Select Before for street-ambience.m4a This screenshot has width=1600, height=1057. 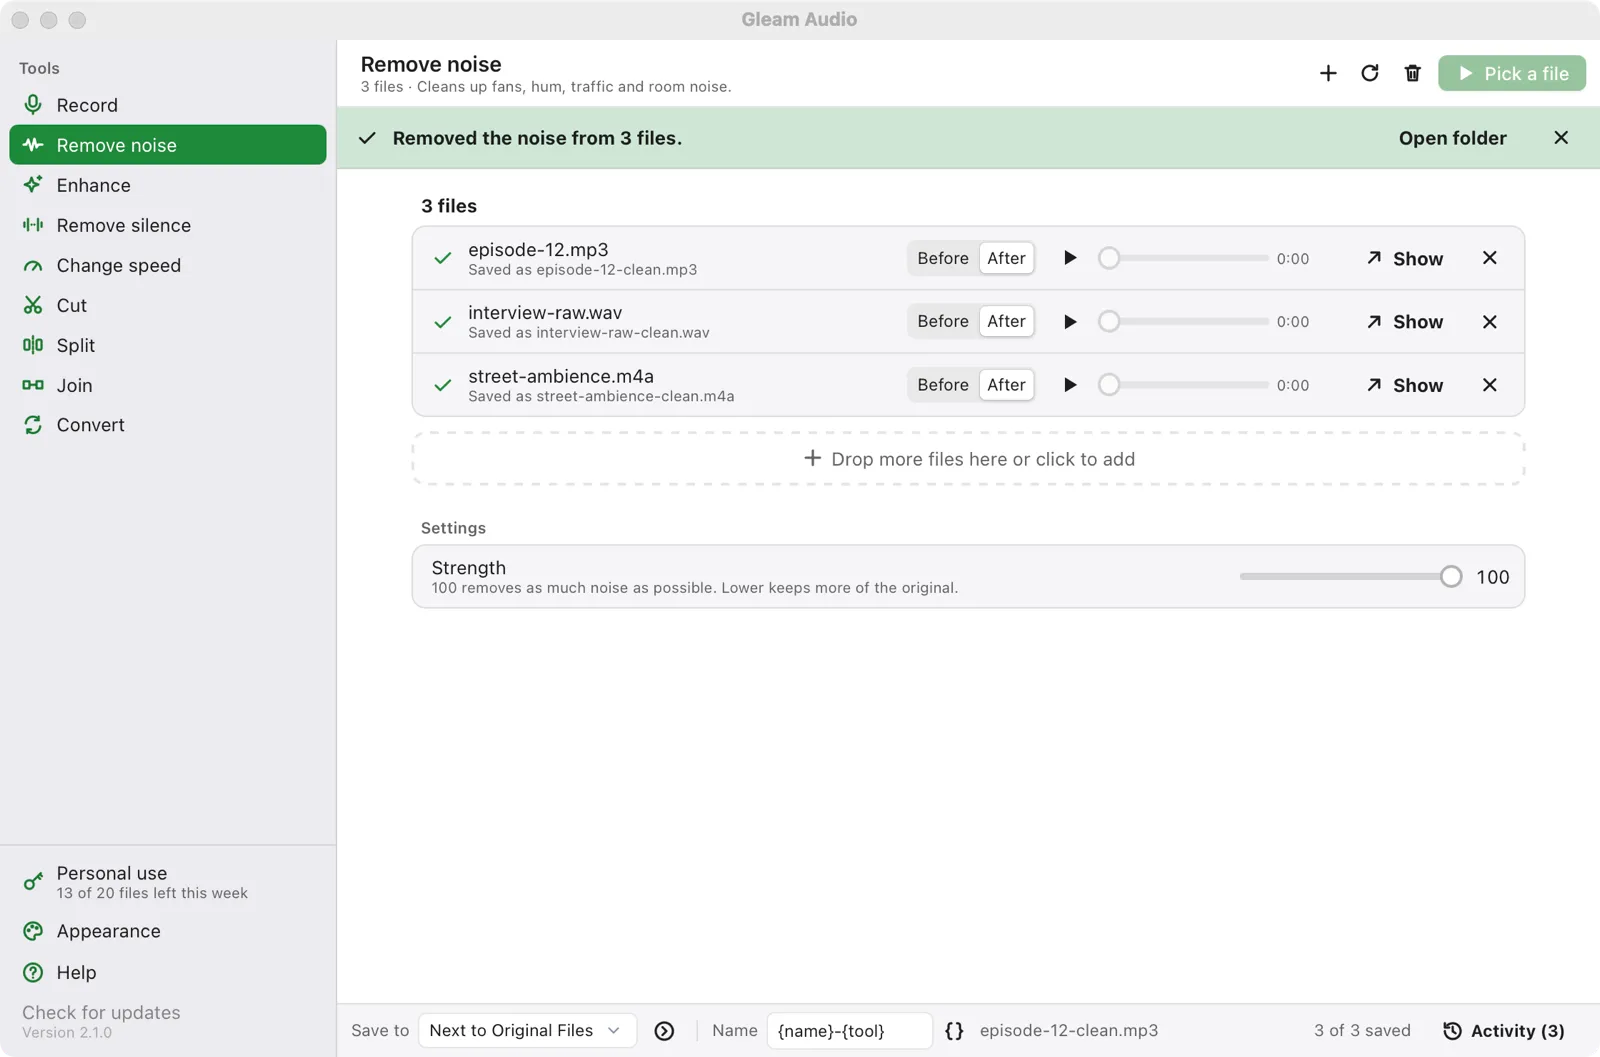(x=943, y=385)
